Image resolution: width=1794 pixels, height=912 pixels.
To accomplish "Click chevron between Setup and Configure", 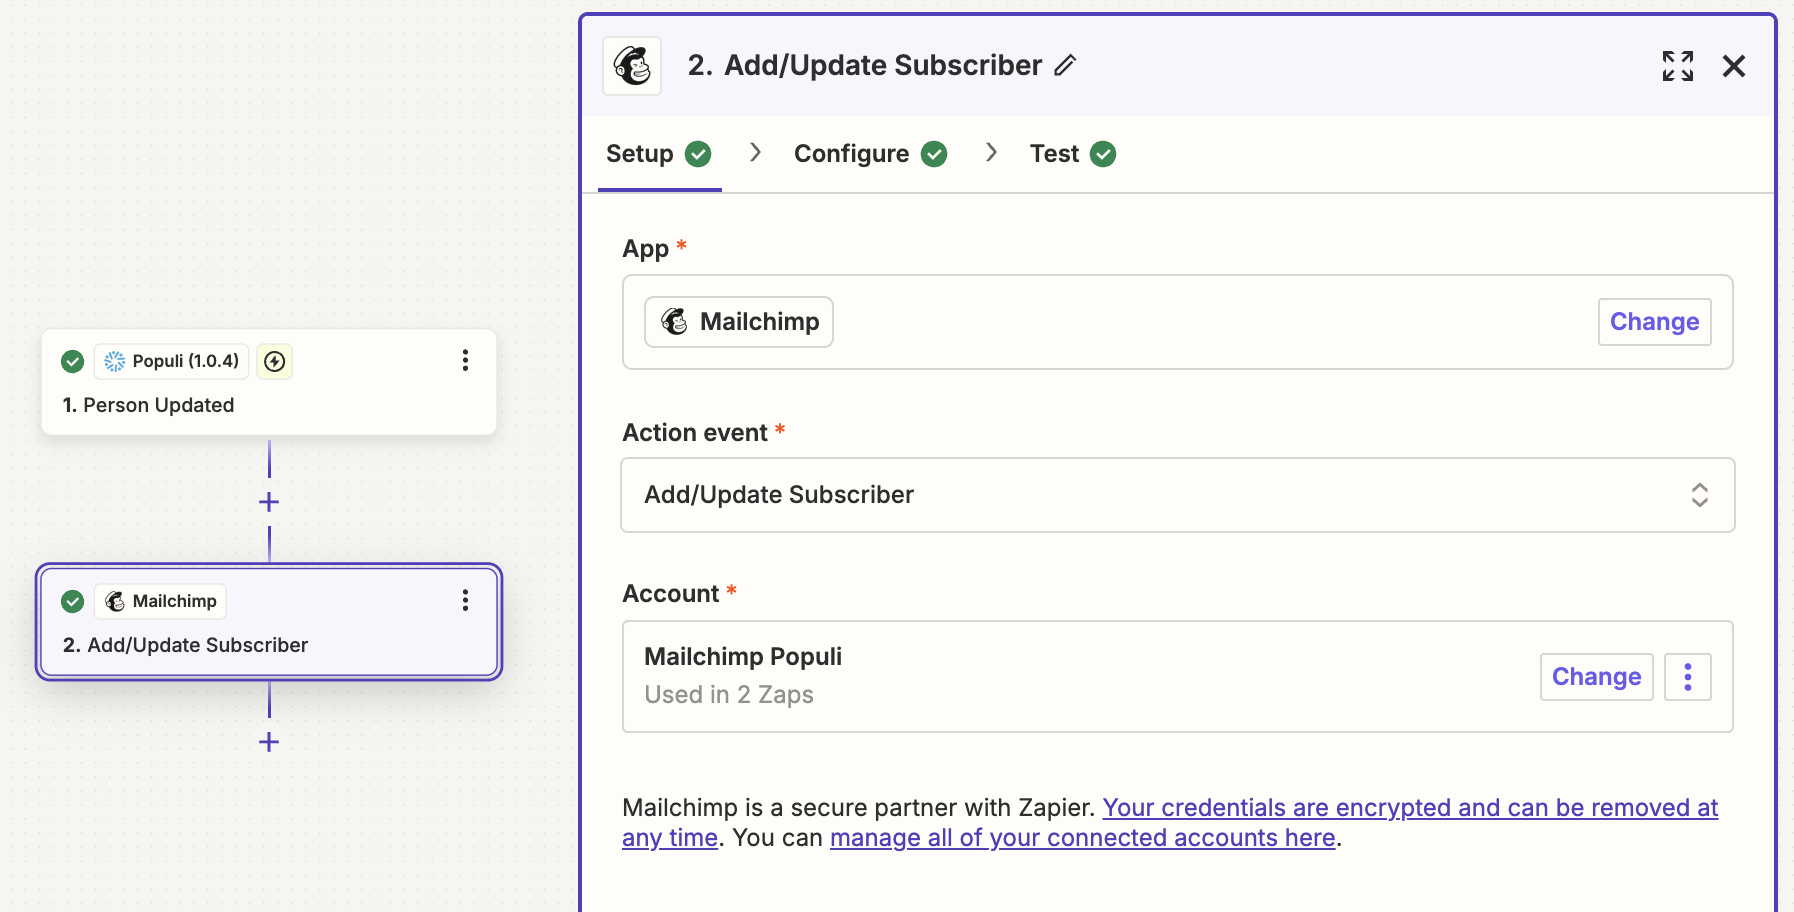I will (x=756, y=152).
